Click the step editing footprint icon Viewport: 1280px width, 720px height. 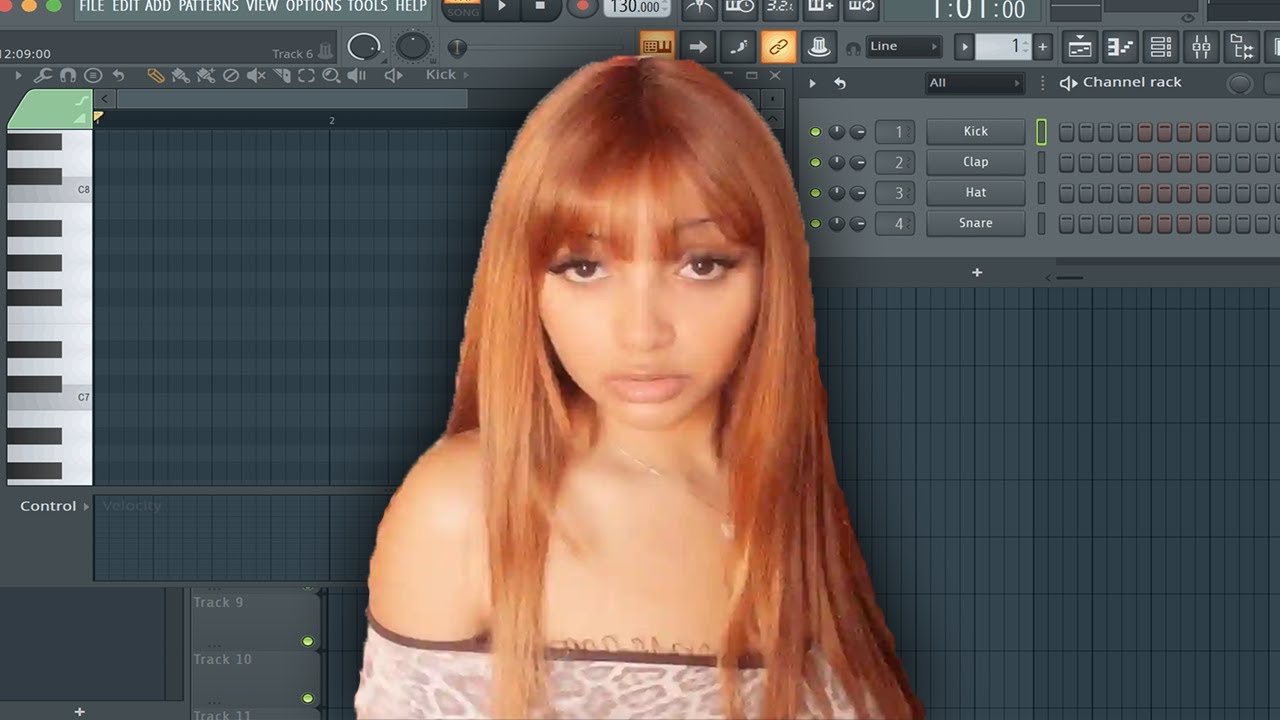coord(738,46)
